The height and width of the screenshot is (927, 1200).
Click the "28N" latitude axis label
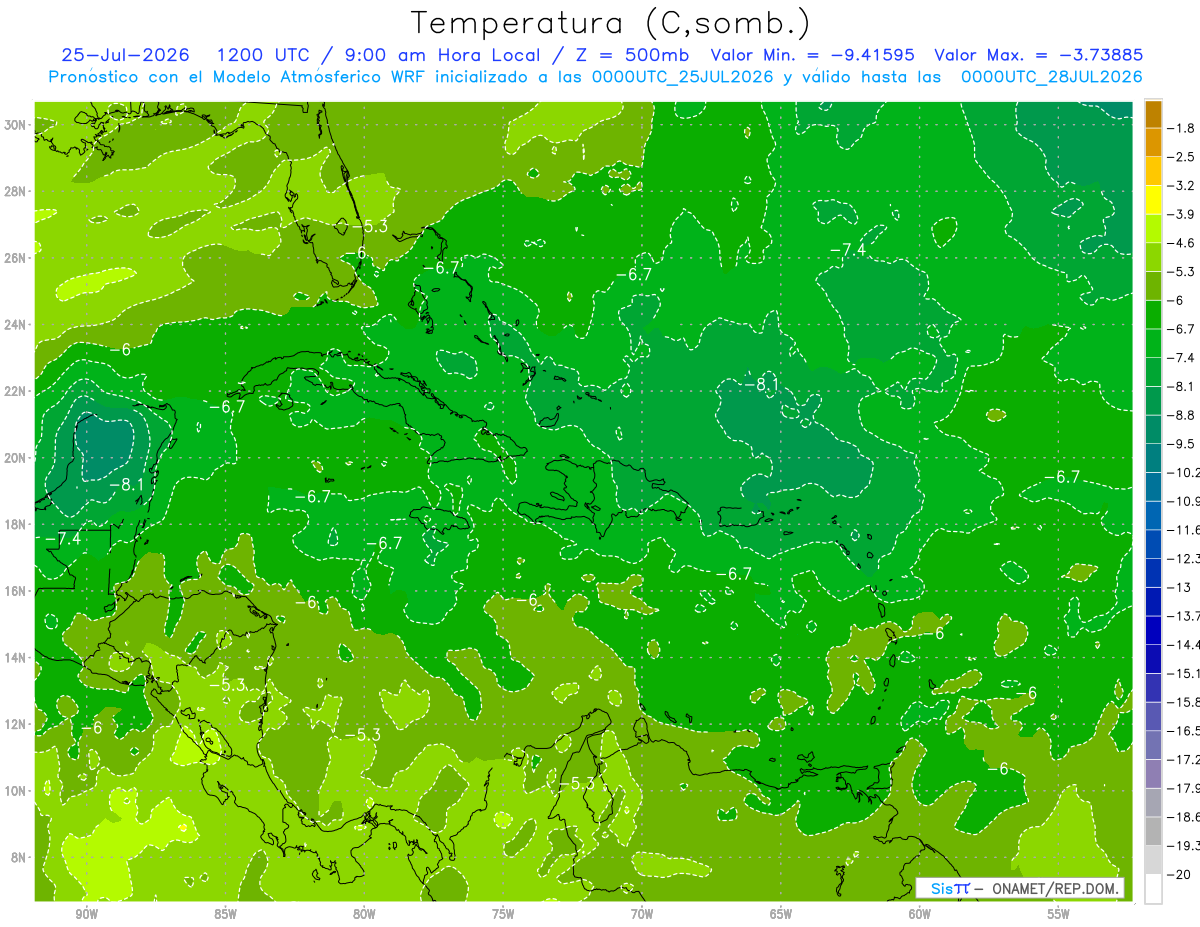(x=16, y=191)
